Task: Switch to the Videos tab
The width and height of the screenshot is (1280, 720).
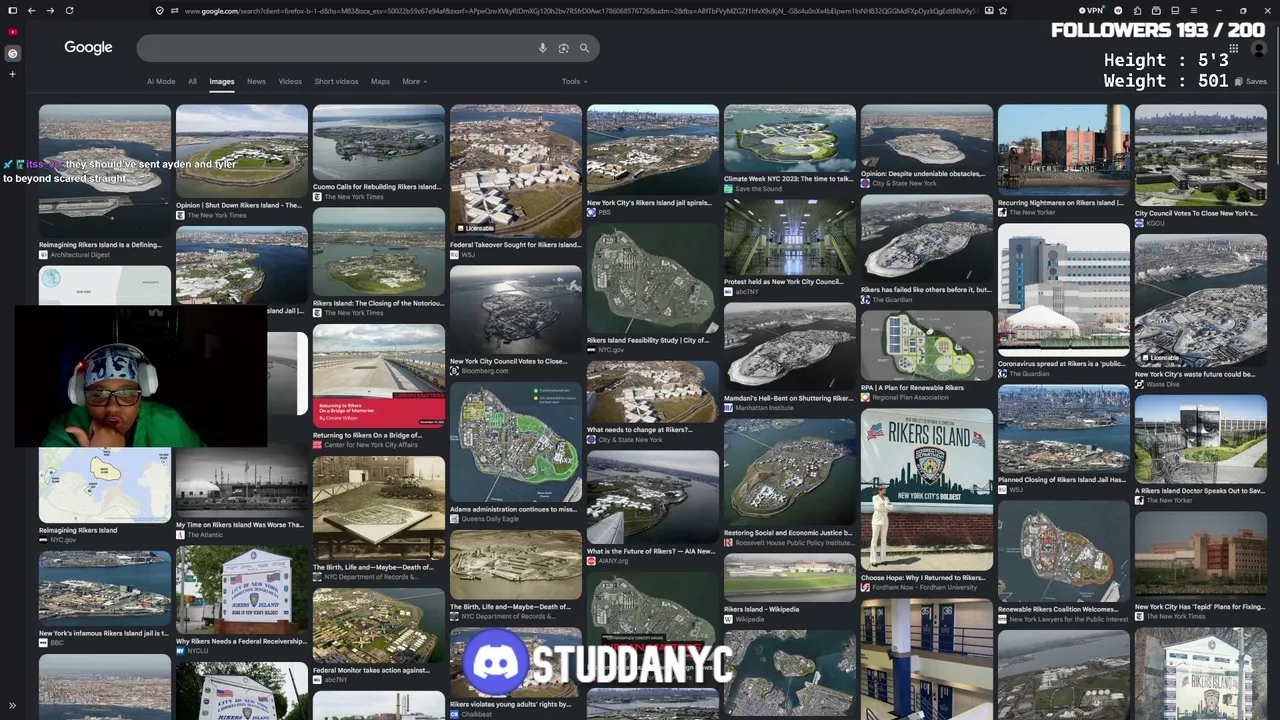Action: click(290, 81)
